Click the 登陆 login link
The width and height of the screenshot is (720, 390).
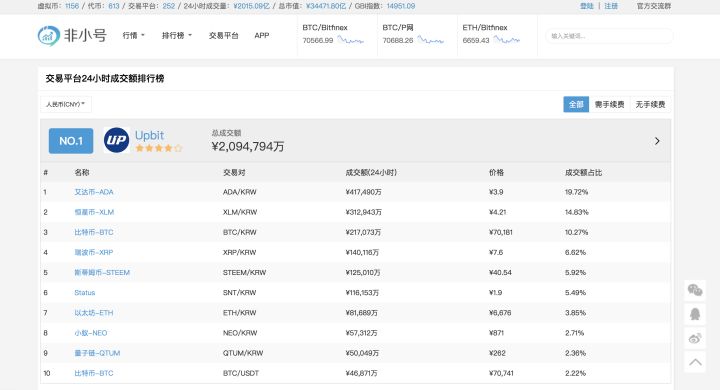coord(587,6)
